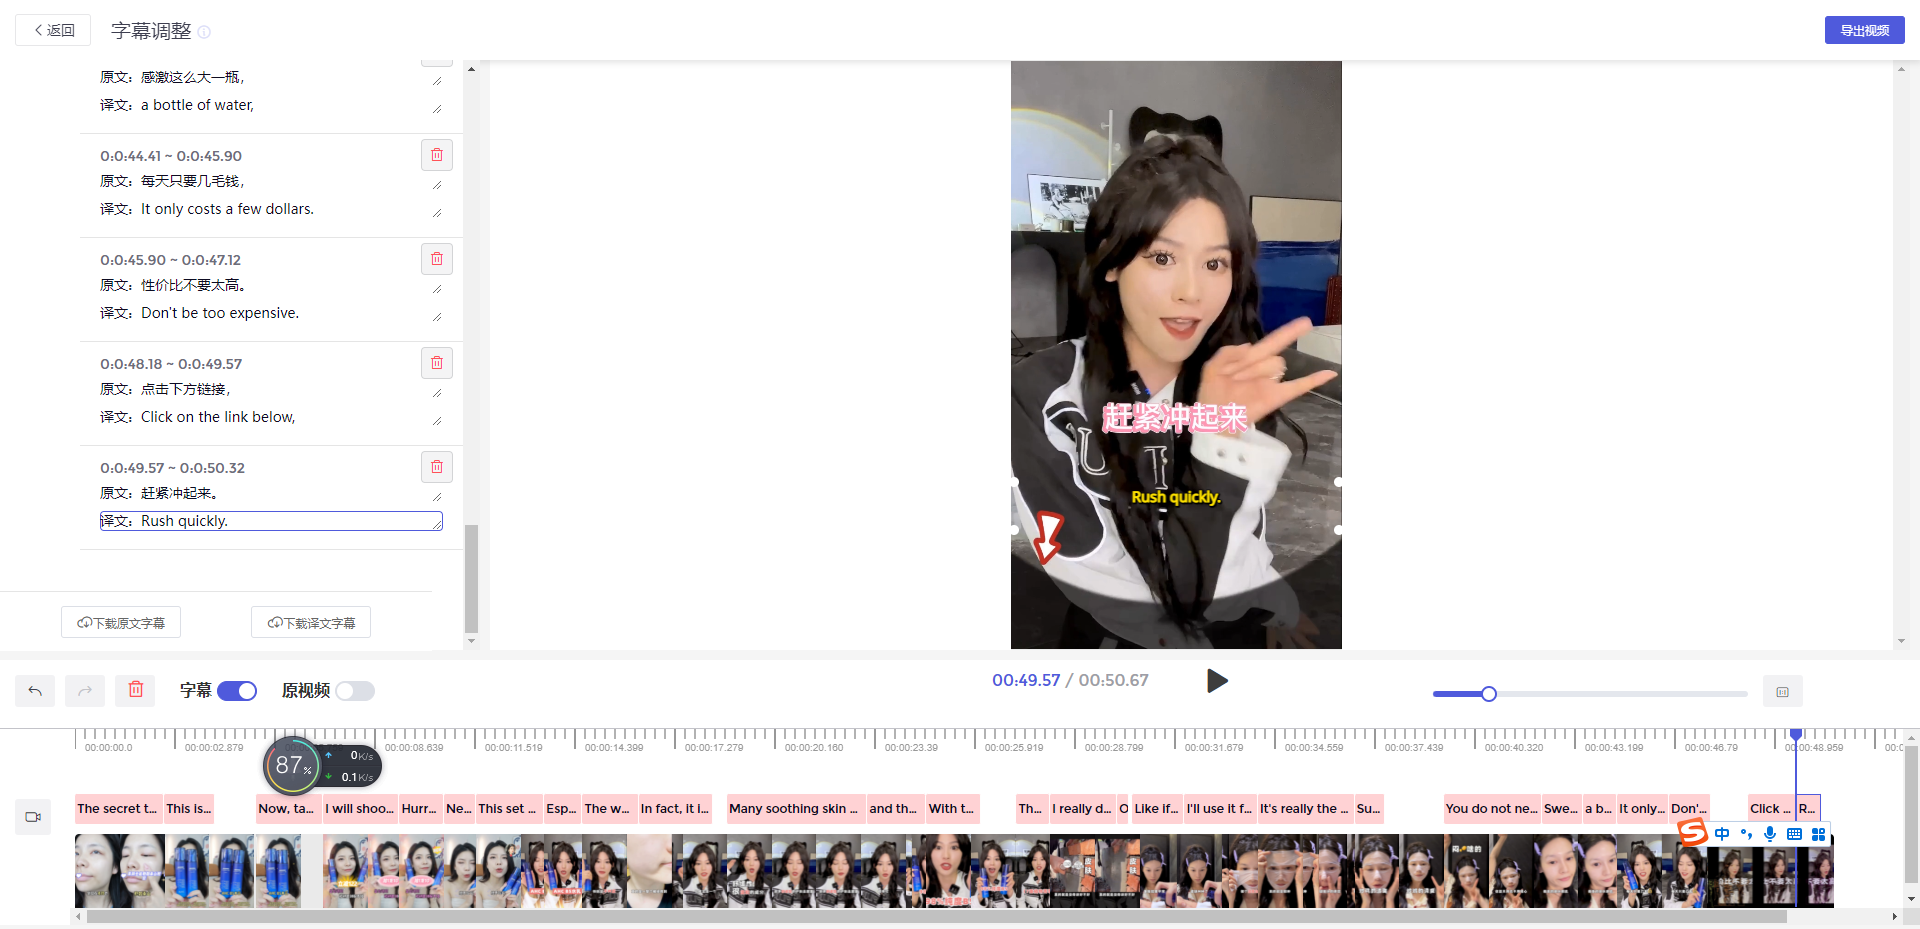
Task: Open Sogou toolbox grid icon
Action: pos(1818,834)
